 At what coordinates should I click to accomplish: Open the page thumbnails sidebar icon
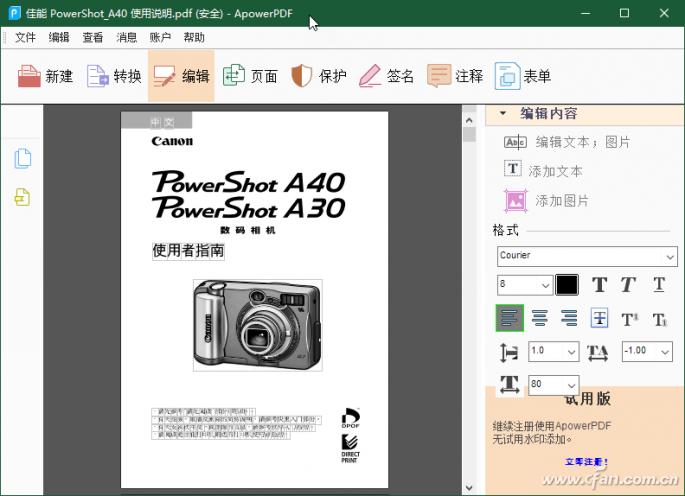pyautogui.click(x=22, y=159)
